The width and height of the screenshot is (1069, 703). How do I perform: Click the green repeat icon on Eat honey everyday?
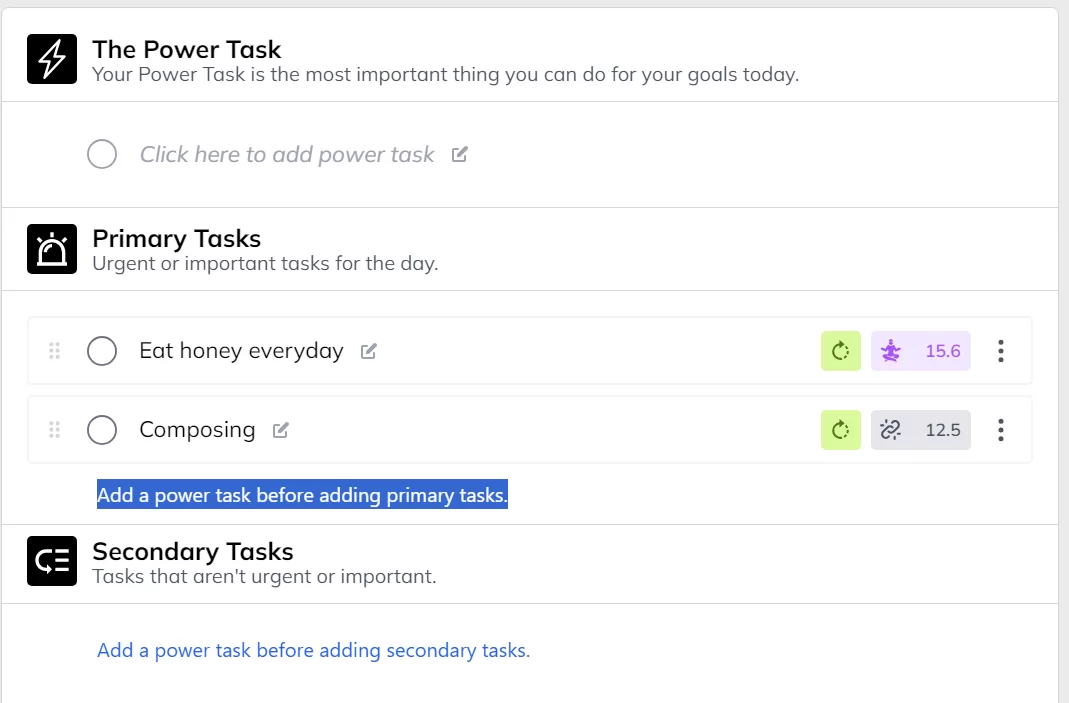841,351
